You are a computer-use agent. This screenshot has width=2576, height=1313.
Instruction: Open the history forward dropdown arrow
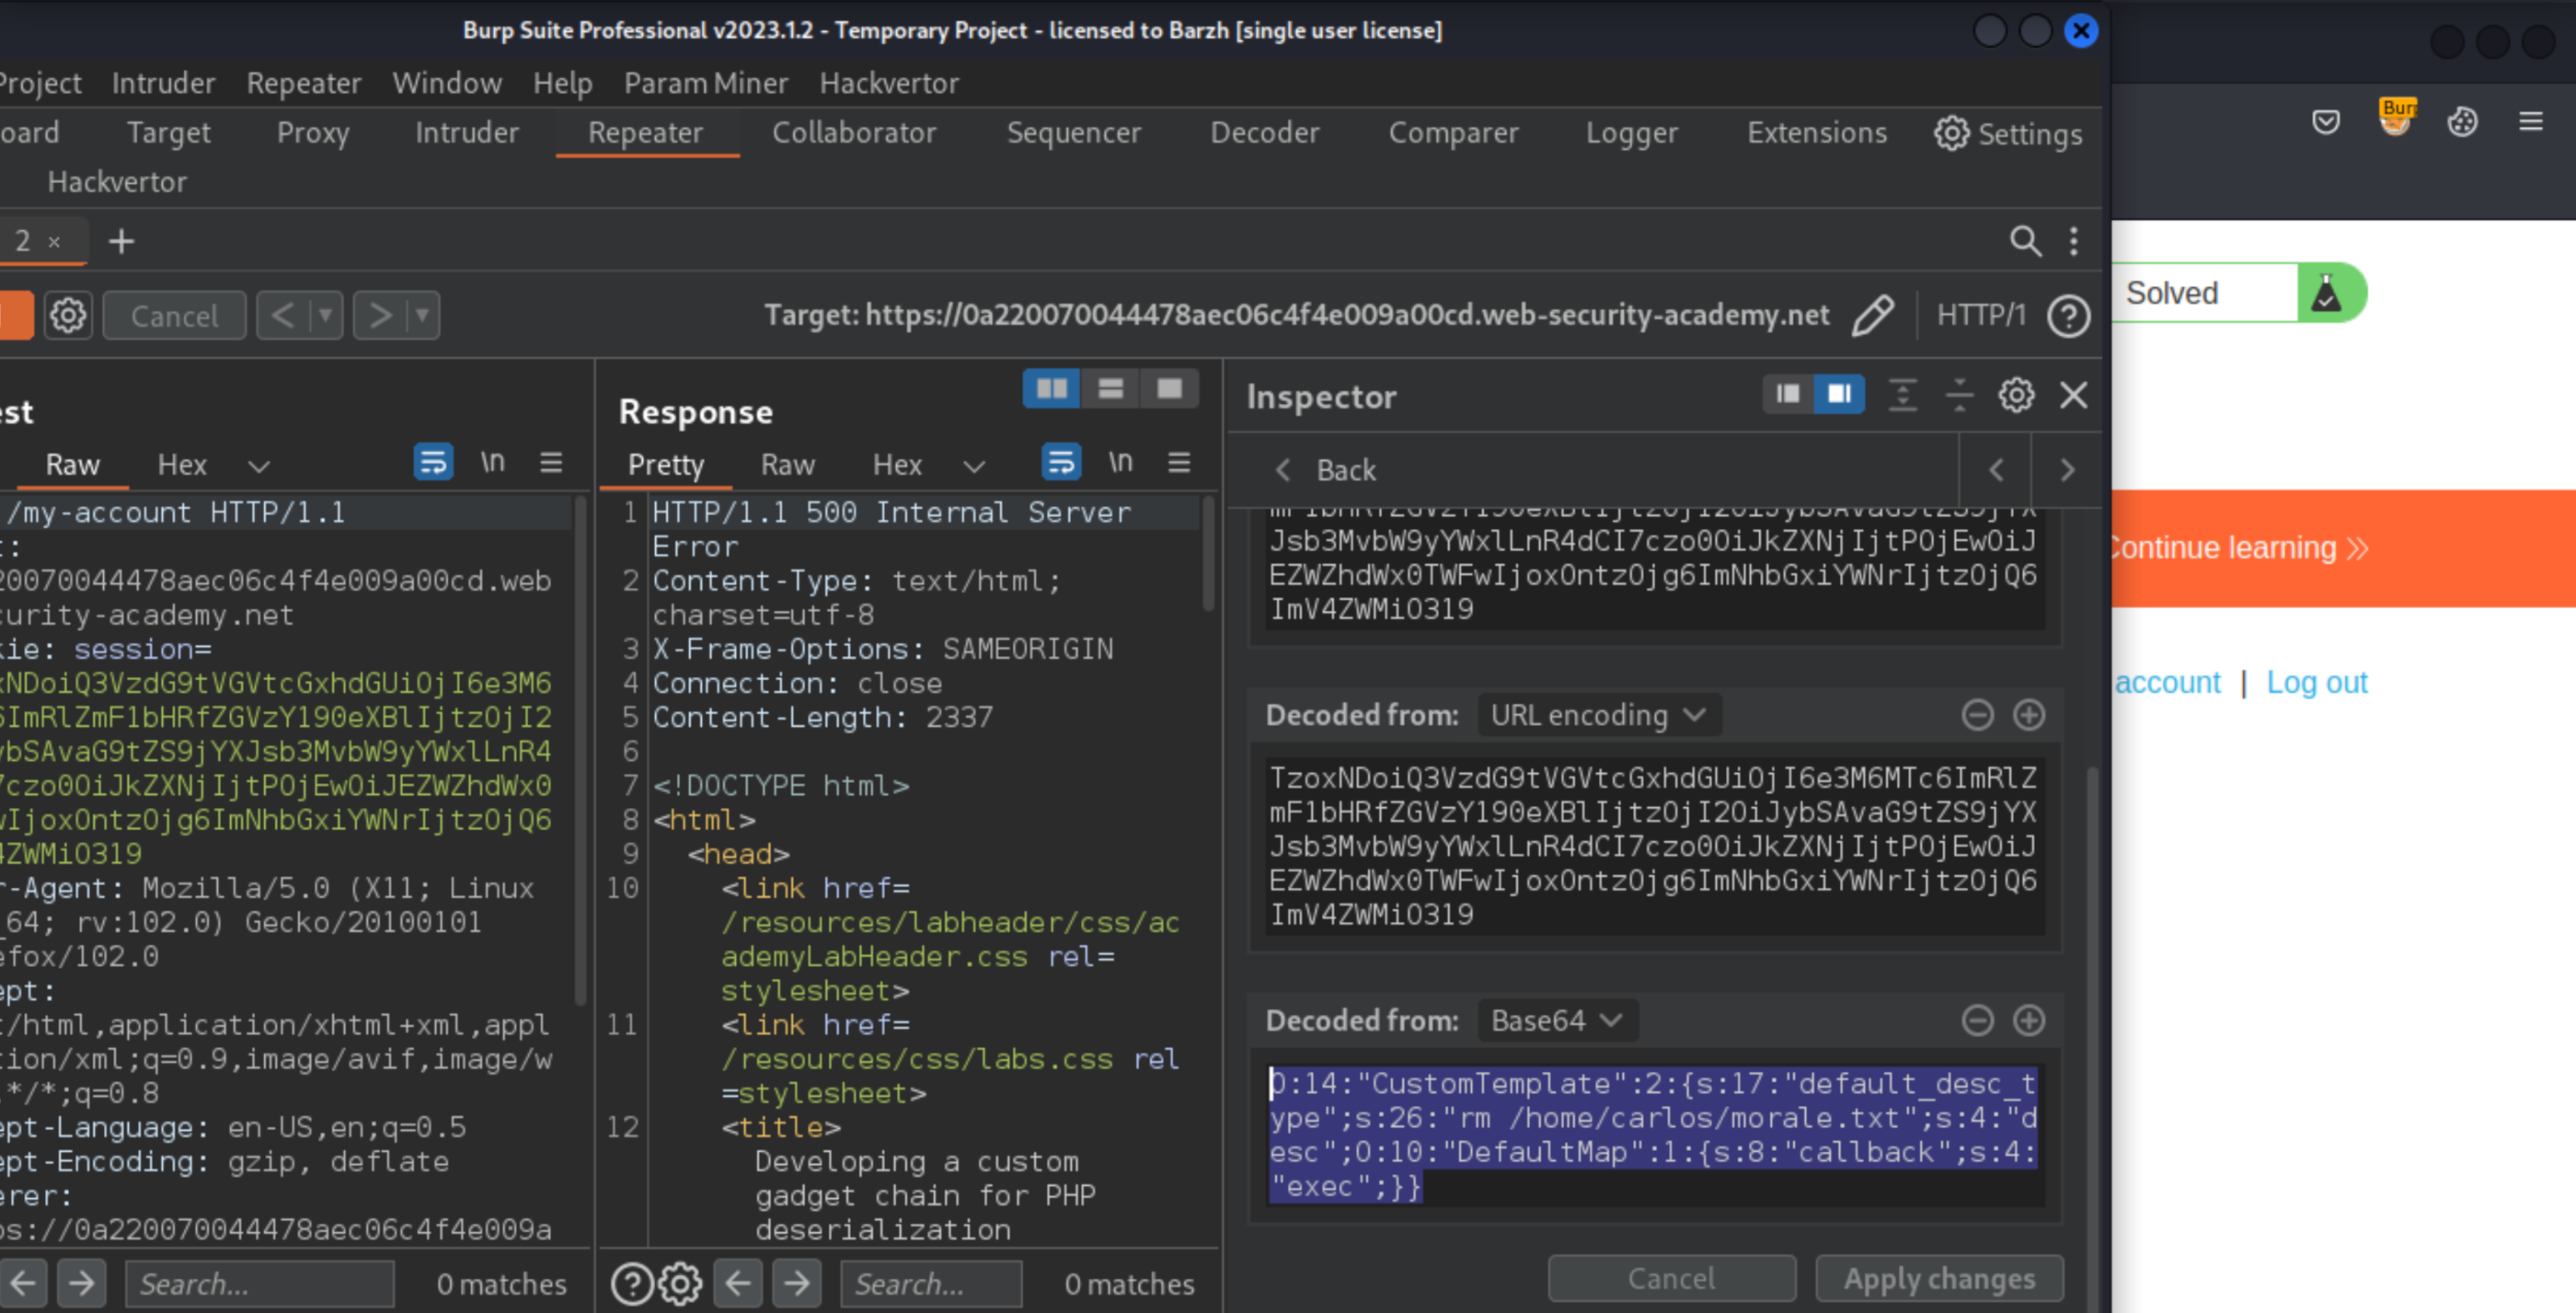(422, 316)
